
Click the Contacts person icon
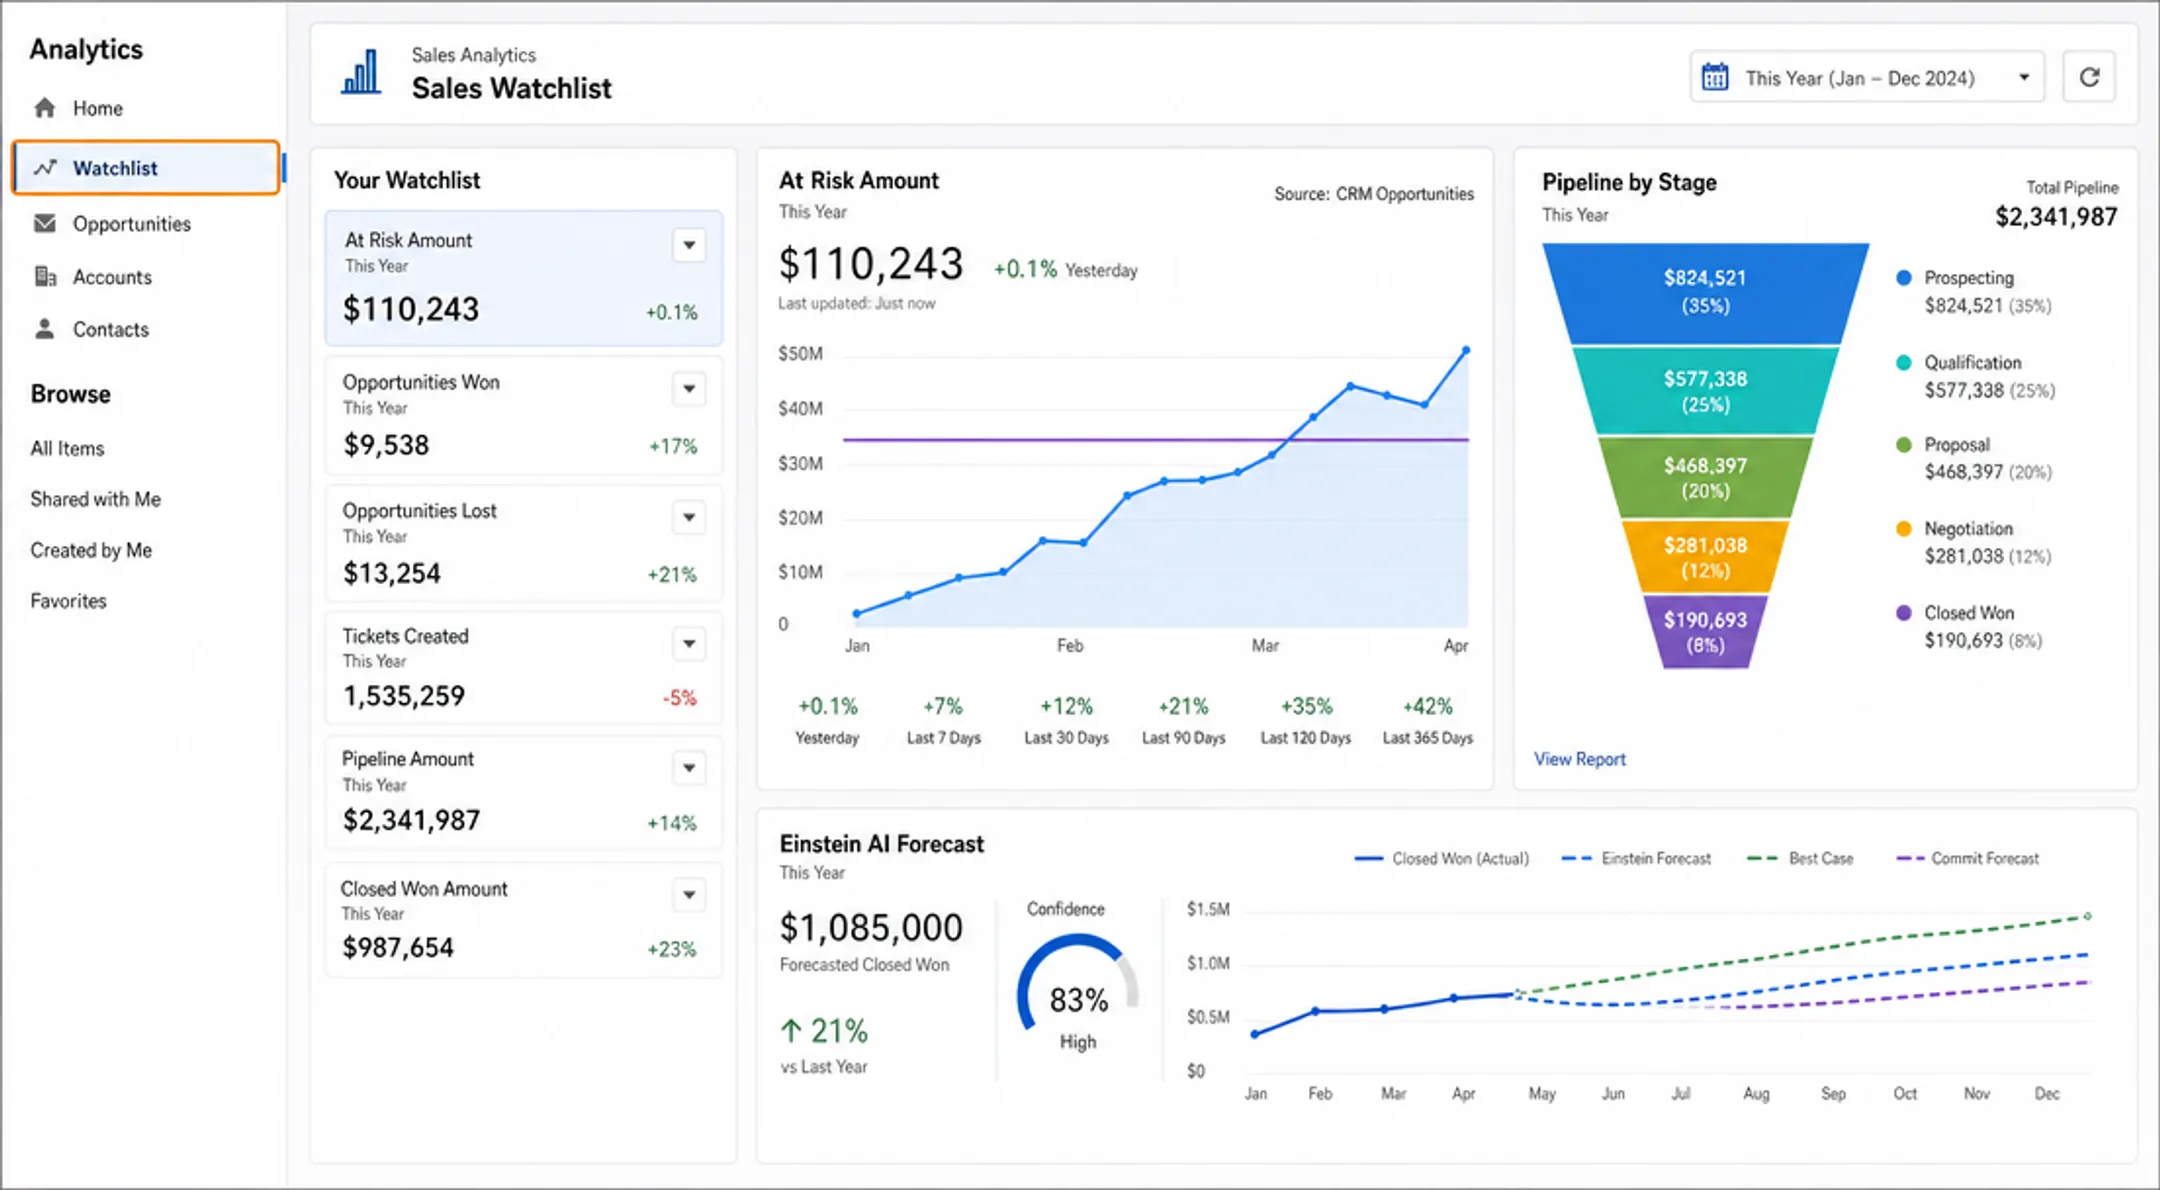pyautogui.click(x=45, y=329)
